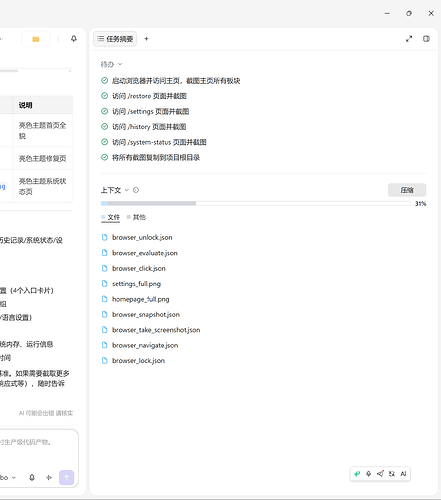Viewport: 441px width, 500px height.
Task: Toggle the 访问 /restore 页面并截图 task check
Action: [104, 96]
